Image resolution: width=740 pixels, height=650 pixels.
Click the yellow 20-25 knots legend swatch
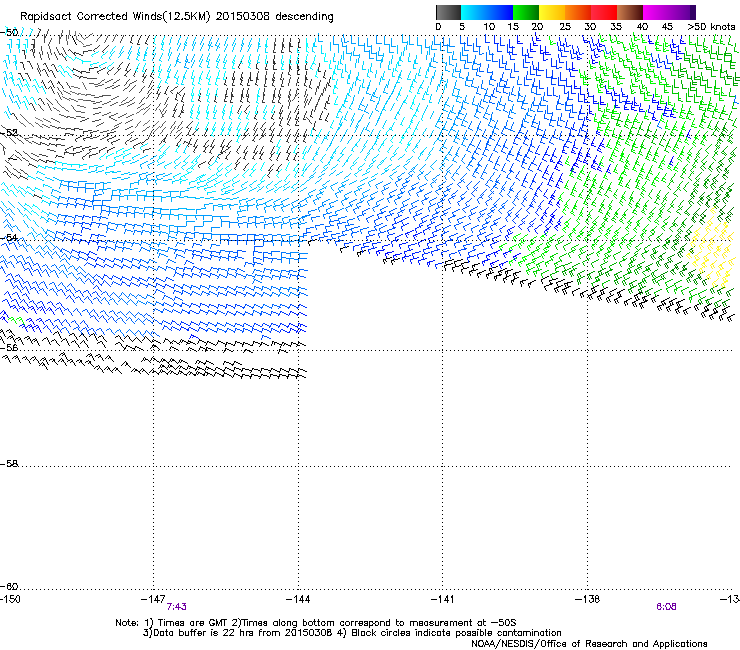[x=552, y=12]
